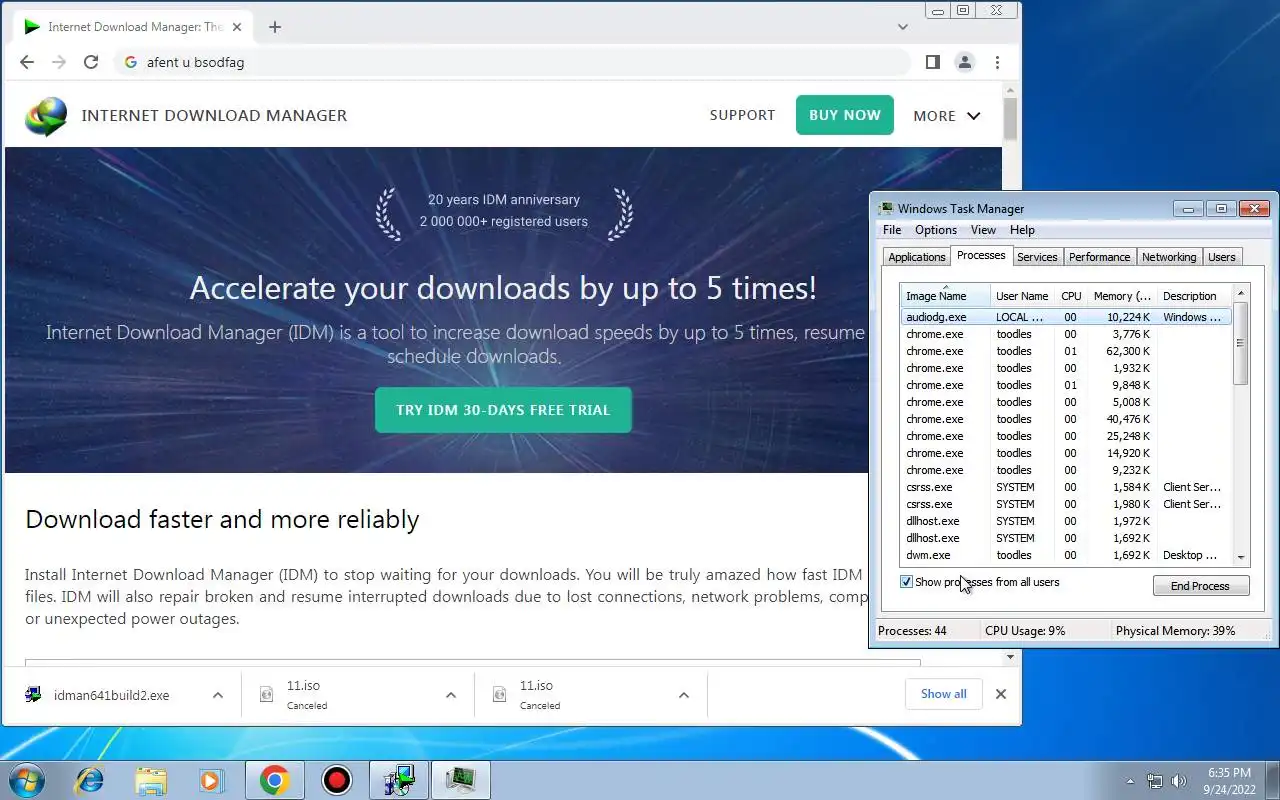Reload the page in Chrome

tap(91, 62)
